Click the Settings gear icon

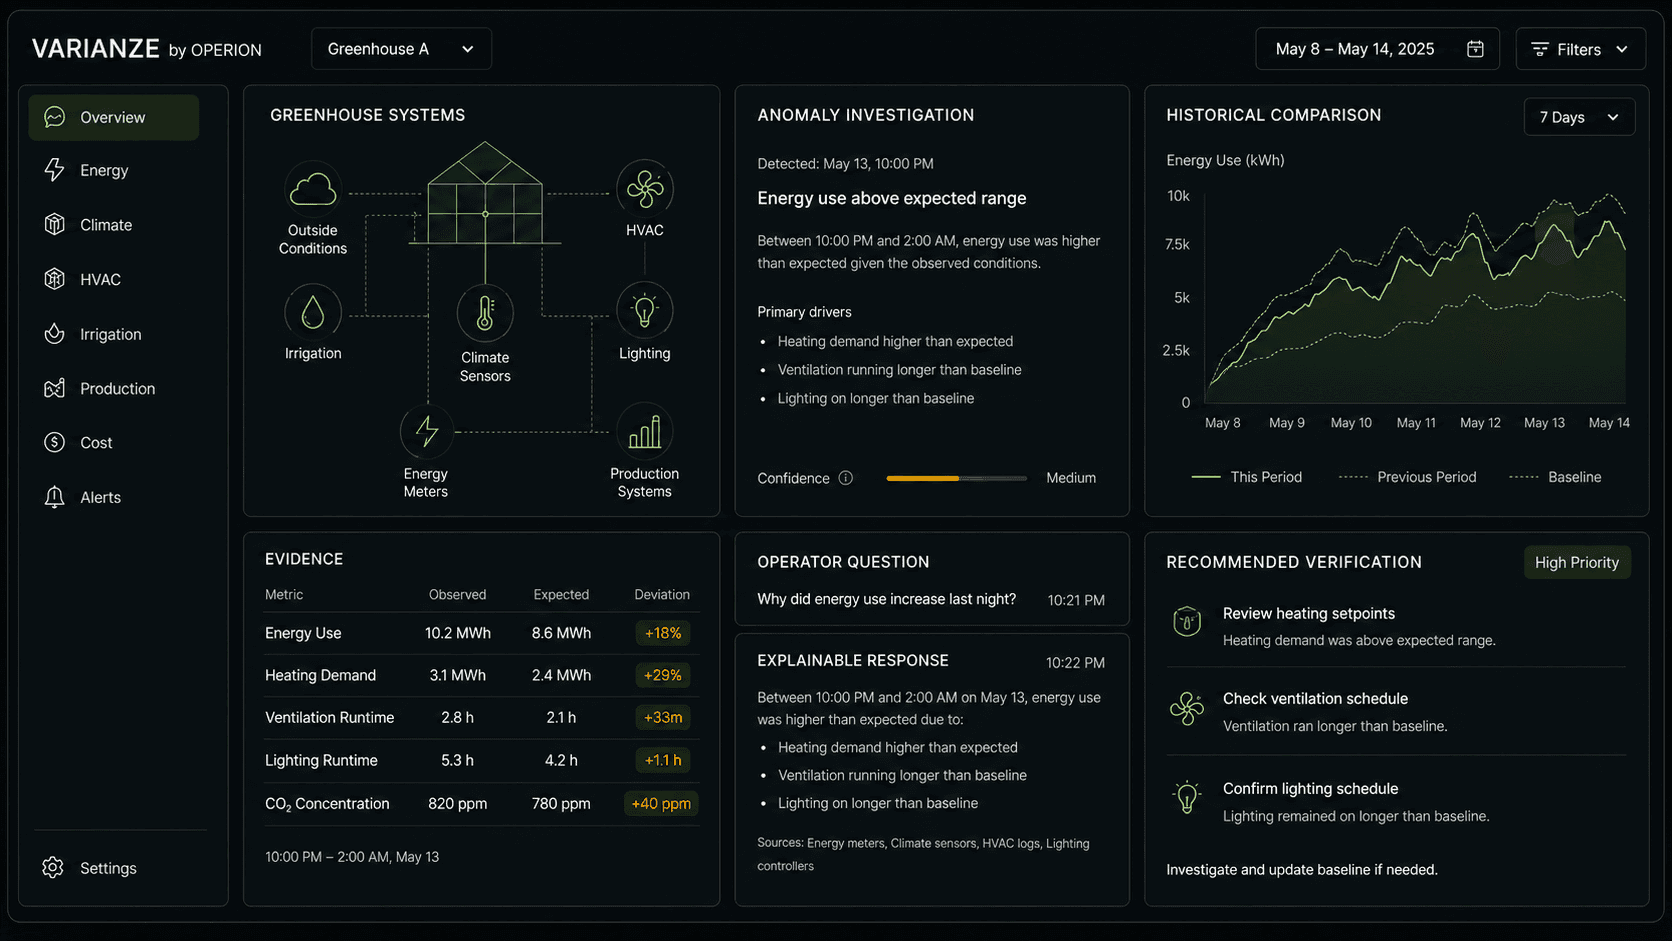point(54,868)
